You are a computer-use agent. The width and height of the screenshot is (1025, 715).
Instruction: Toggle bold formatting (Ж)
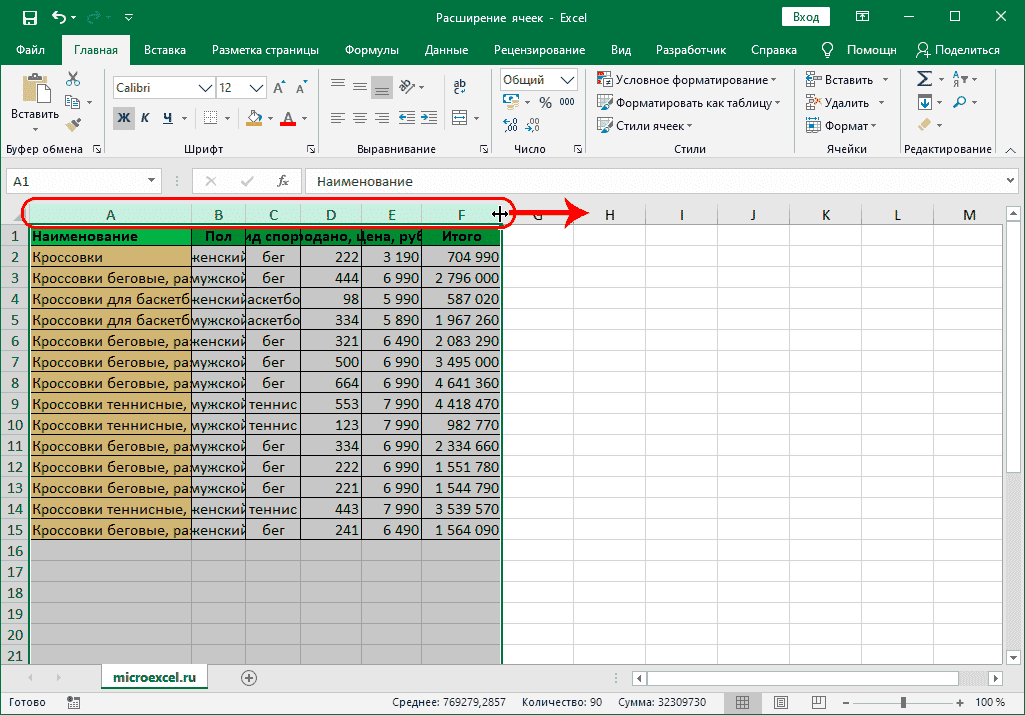click(123, 118)
